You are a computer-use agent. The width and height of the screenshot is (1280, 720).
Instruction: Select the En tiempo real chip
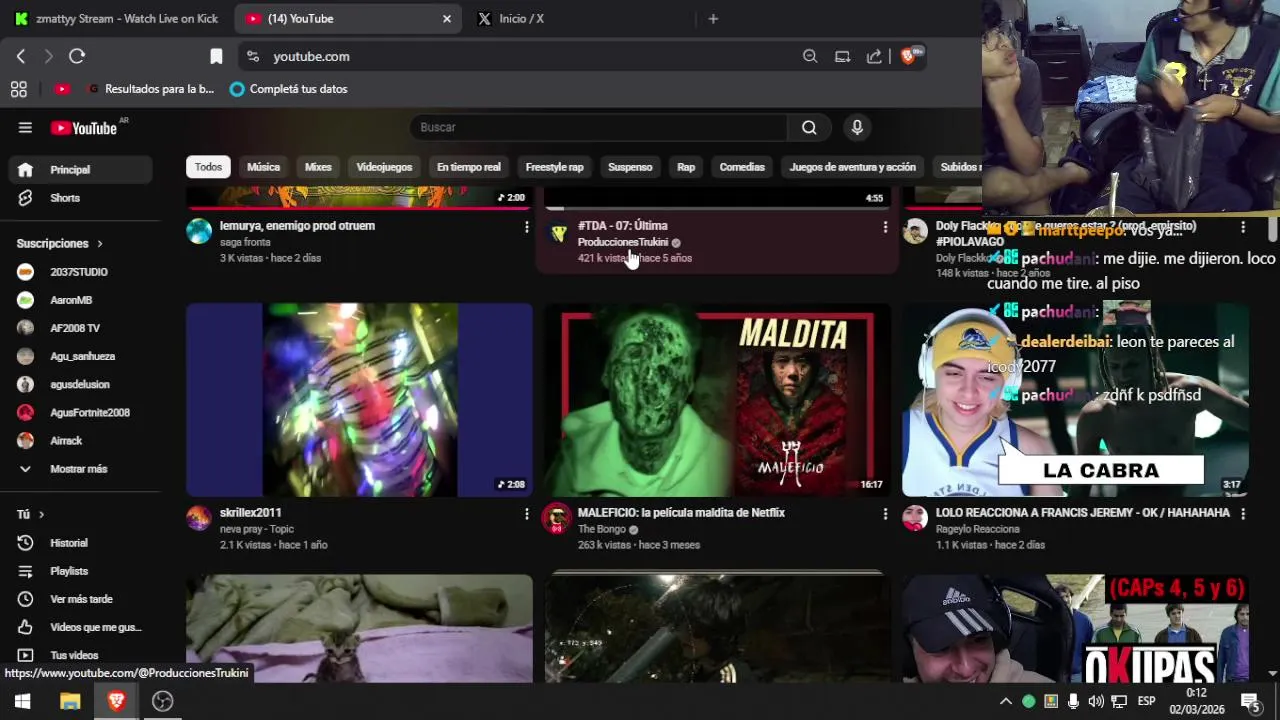(468, 167)
